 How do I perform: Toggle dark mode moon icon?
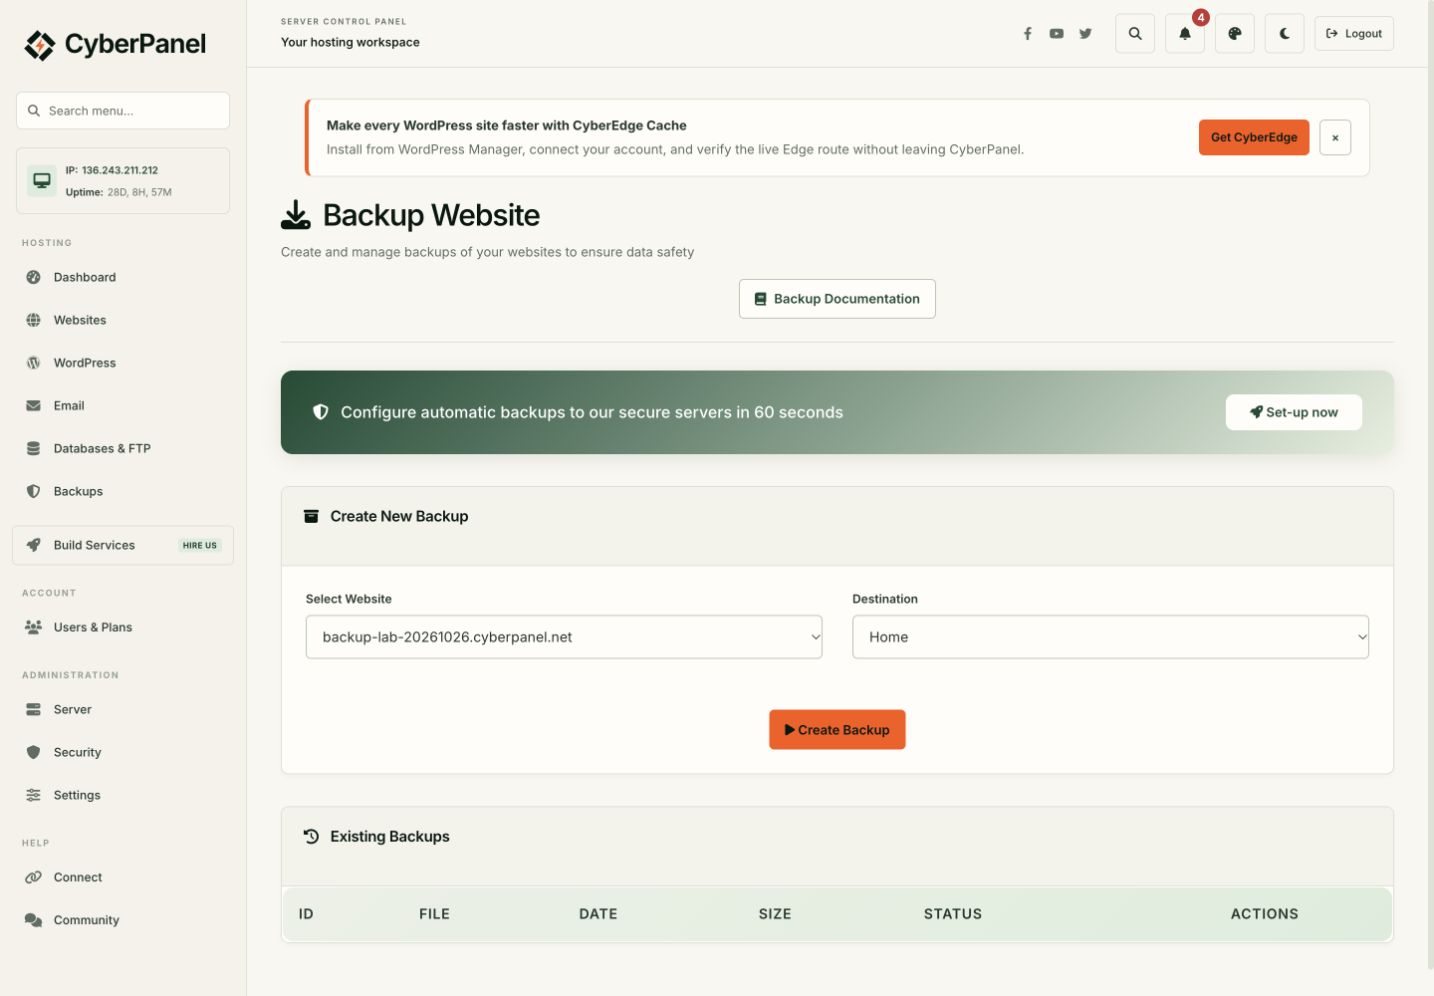[1285, 33]
